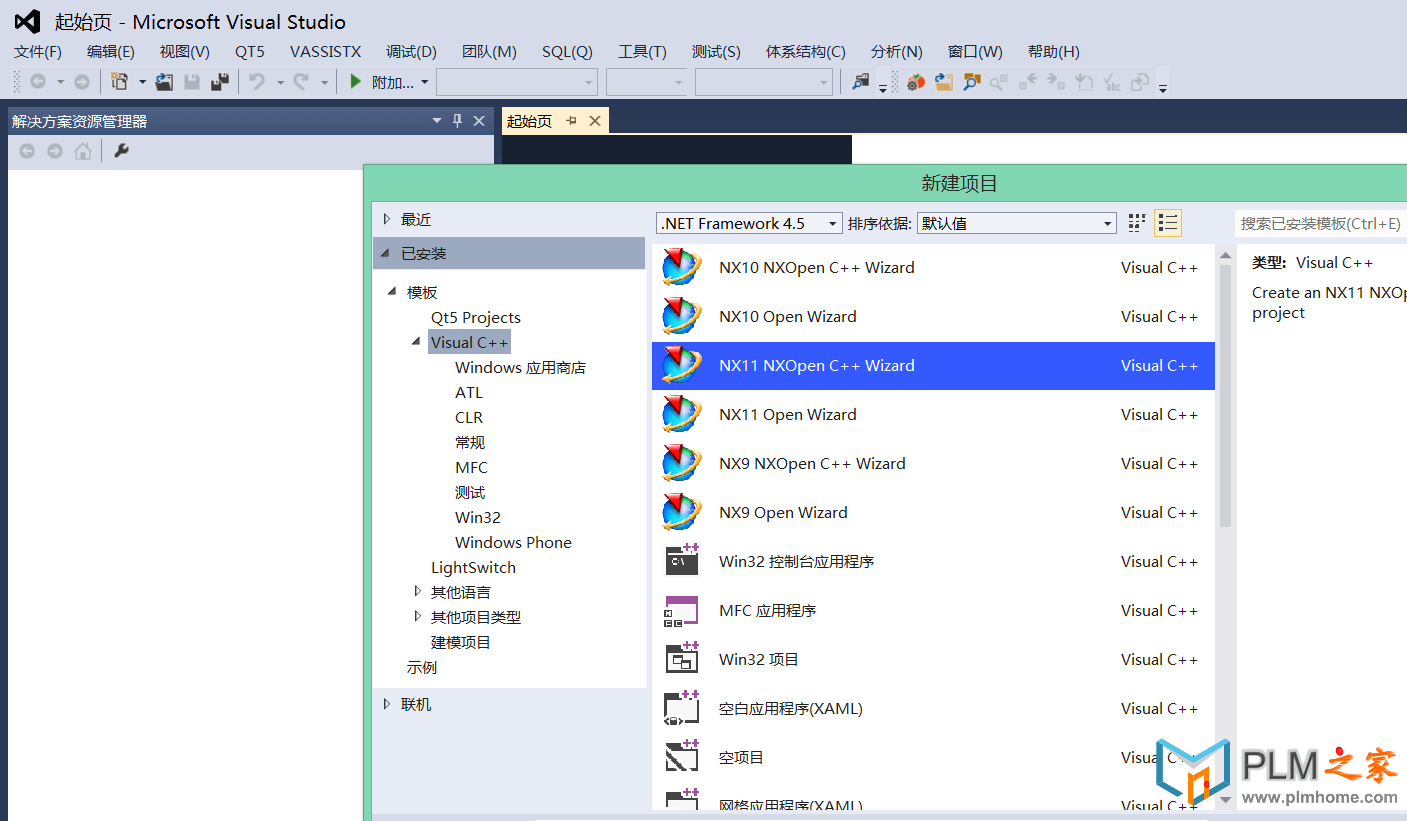Select the NX11 Open Wizard template
This screenshot has width=1407, height=821.
tap(933, 415)
